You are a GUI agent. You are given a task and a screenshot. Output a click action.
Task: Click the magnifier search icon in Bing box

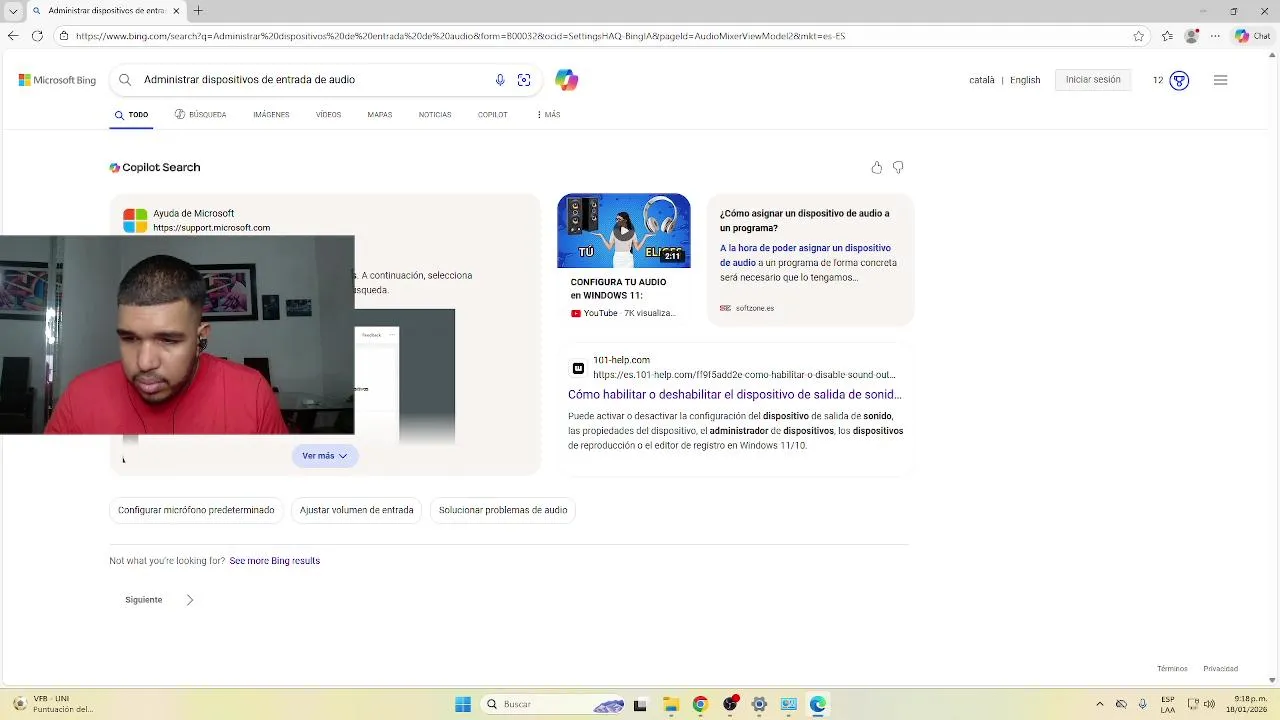(125, 80)
